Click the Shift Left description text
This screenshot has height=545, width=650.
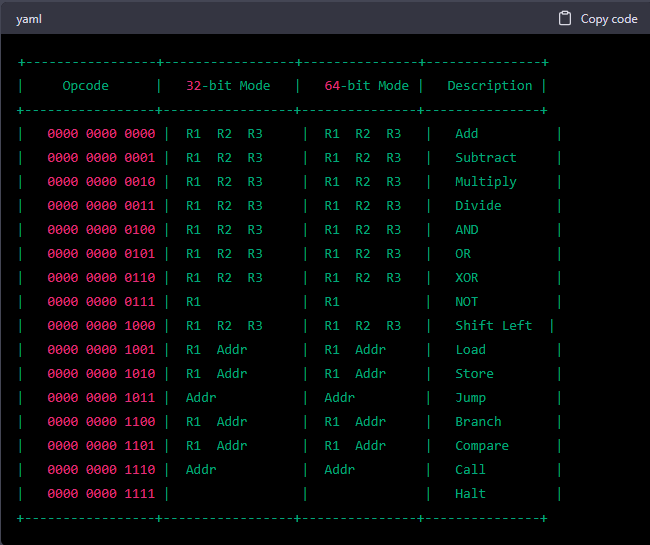493,326
